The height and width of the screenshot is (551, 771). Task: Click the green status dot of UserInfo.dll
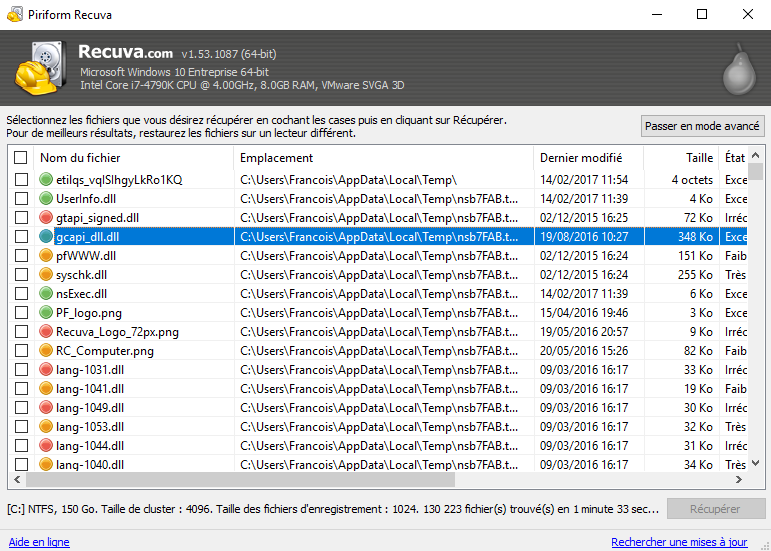[46, 199]
